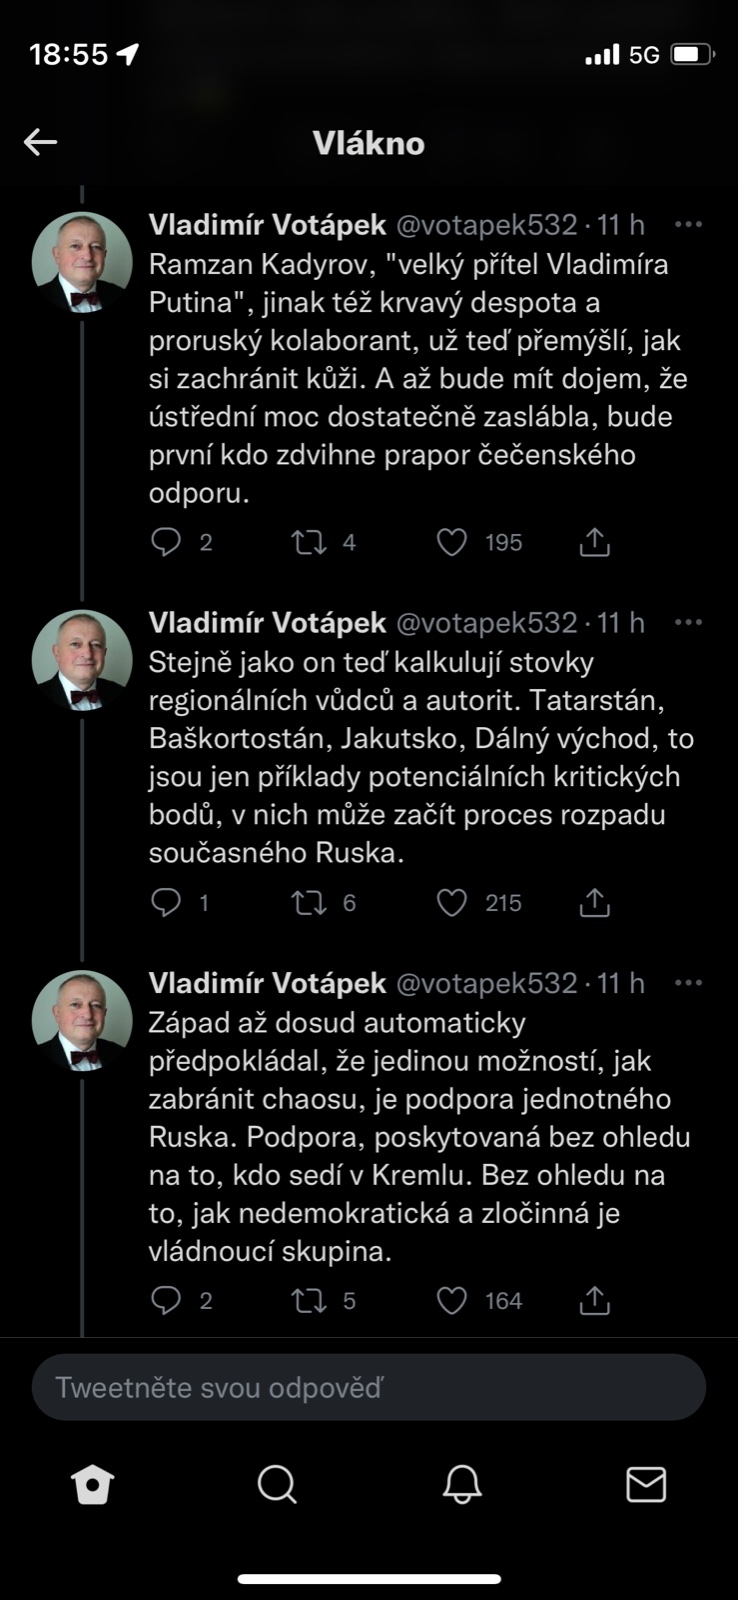The width and height of the screenshot is (738, 1600).
Task: Share the Tatarstán regional leaders tweet
Action: click(594, 903)
